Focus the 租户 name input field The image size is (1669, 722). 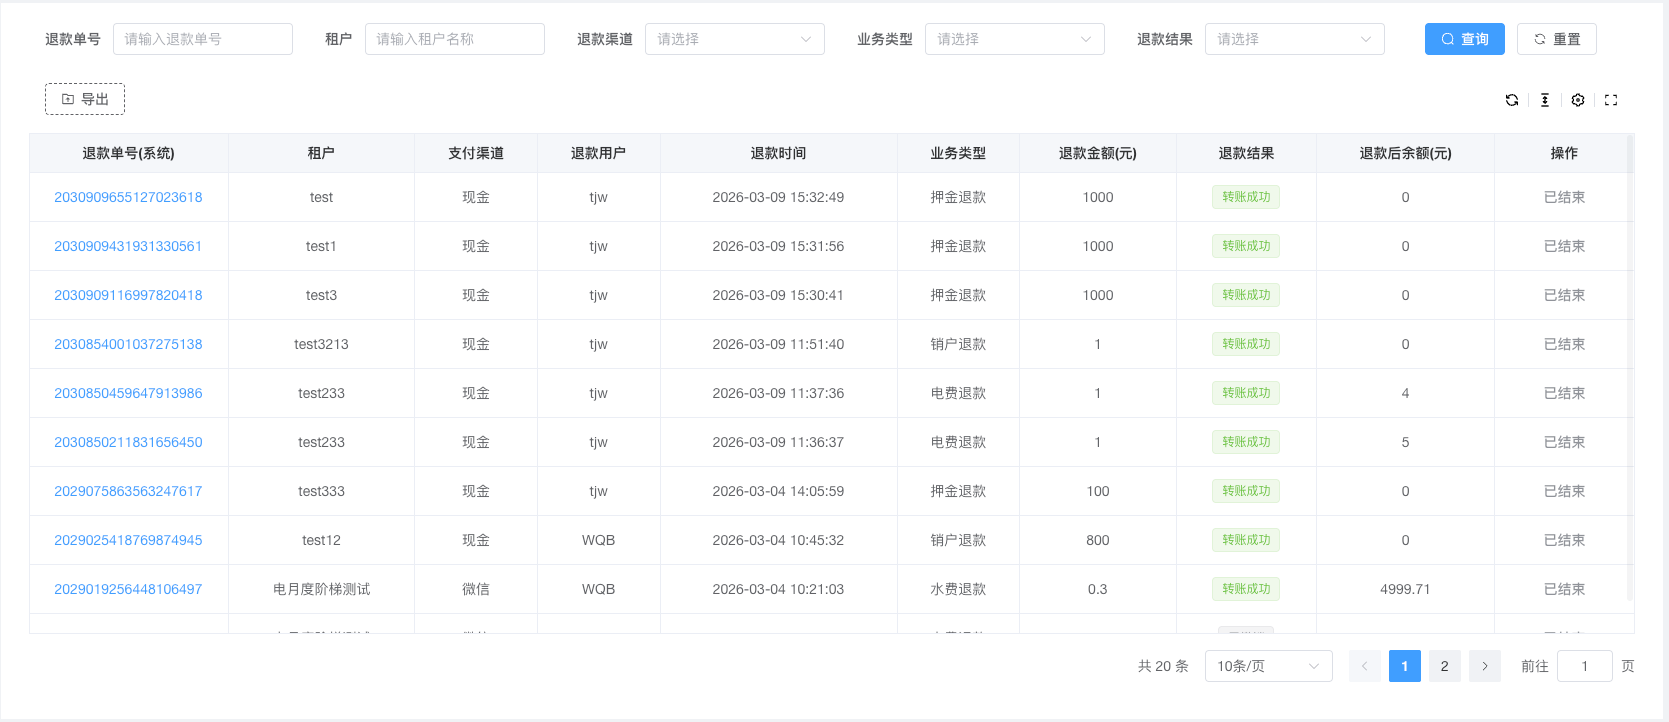[455, 39]
